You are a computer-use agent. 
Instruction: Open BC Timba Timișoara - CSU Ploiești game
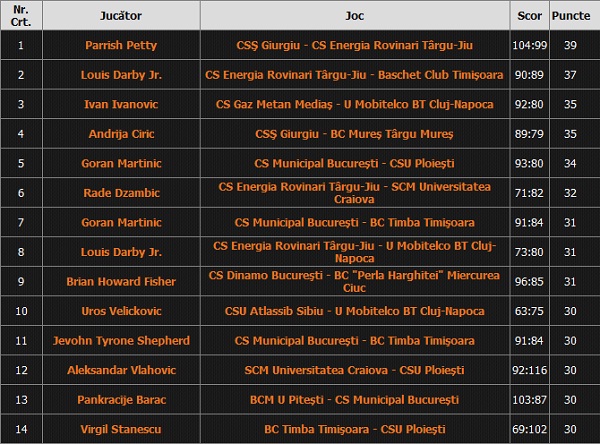354,429
